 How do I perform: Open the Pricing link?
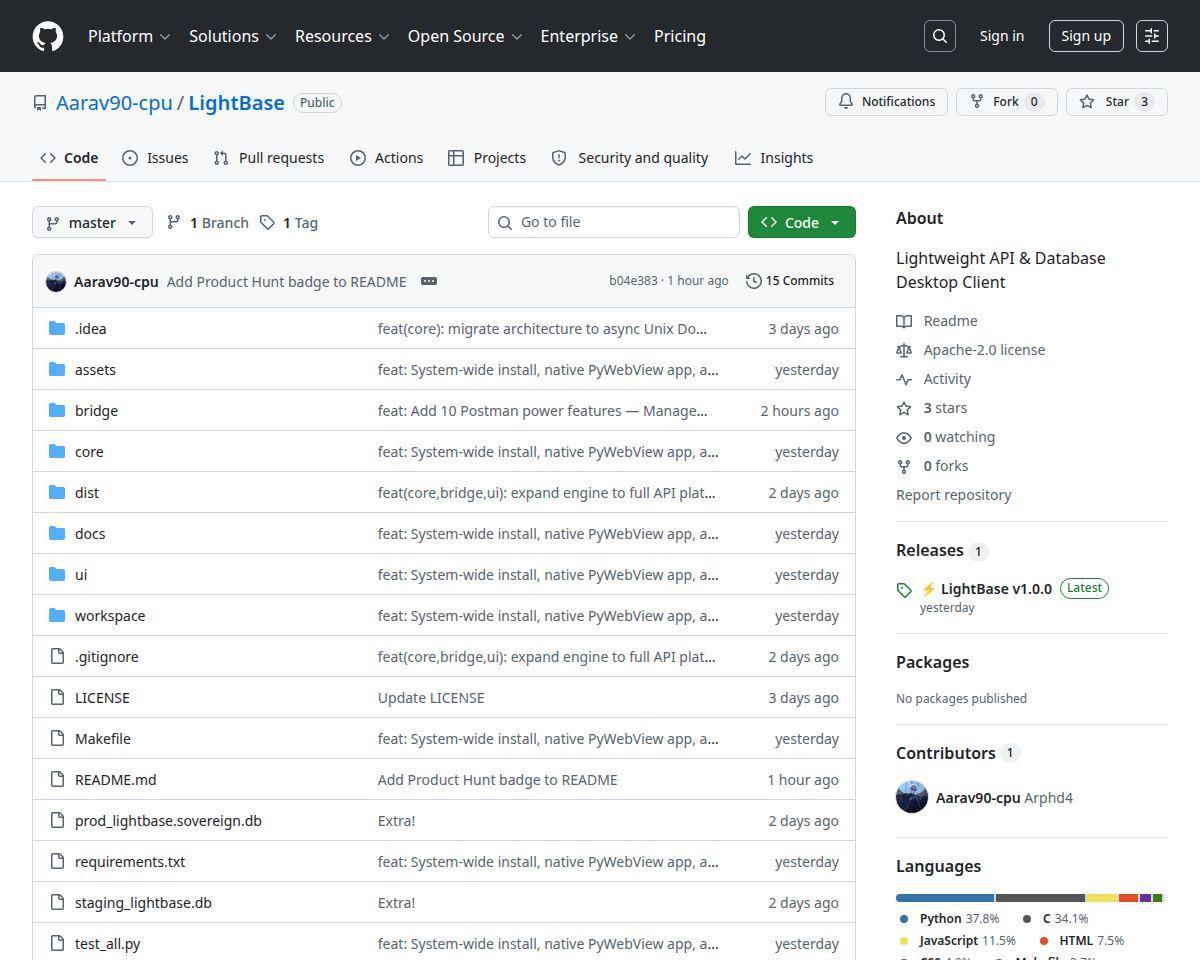tap(680, 36)
